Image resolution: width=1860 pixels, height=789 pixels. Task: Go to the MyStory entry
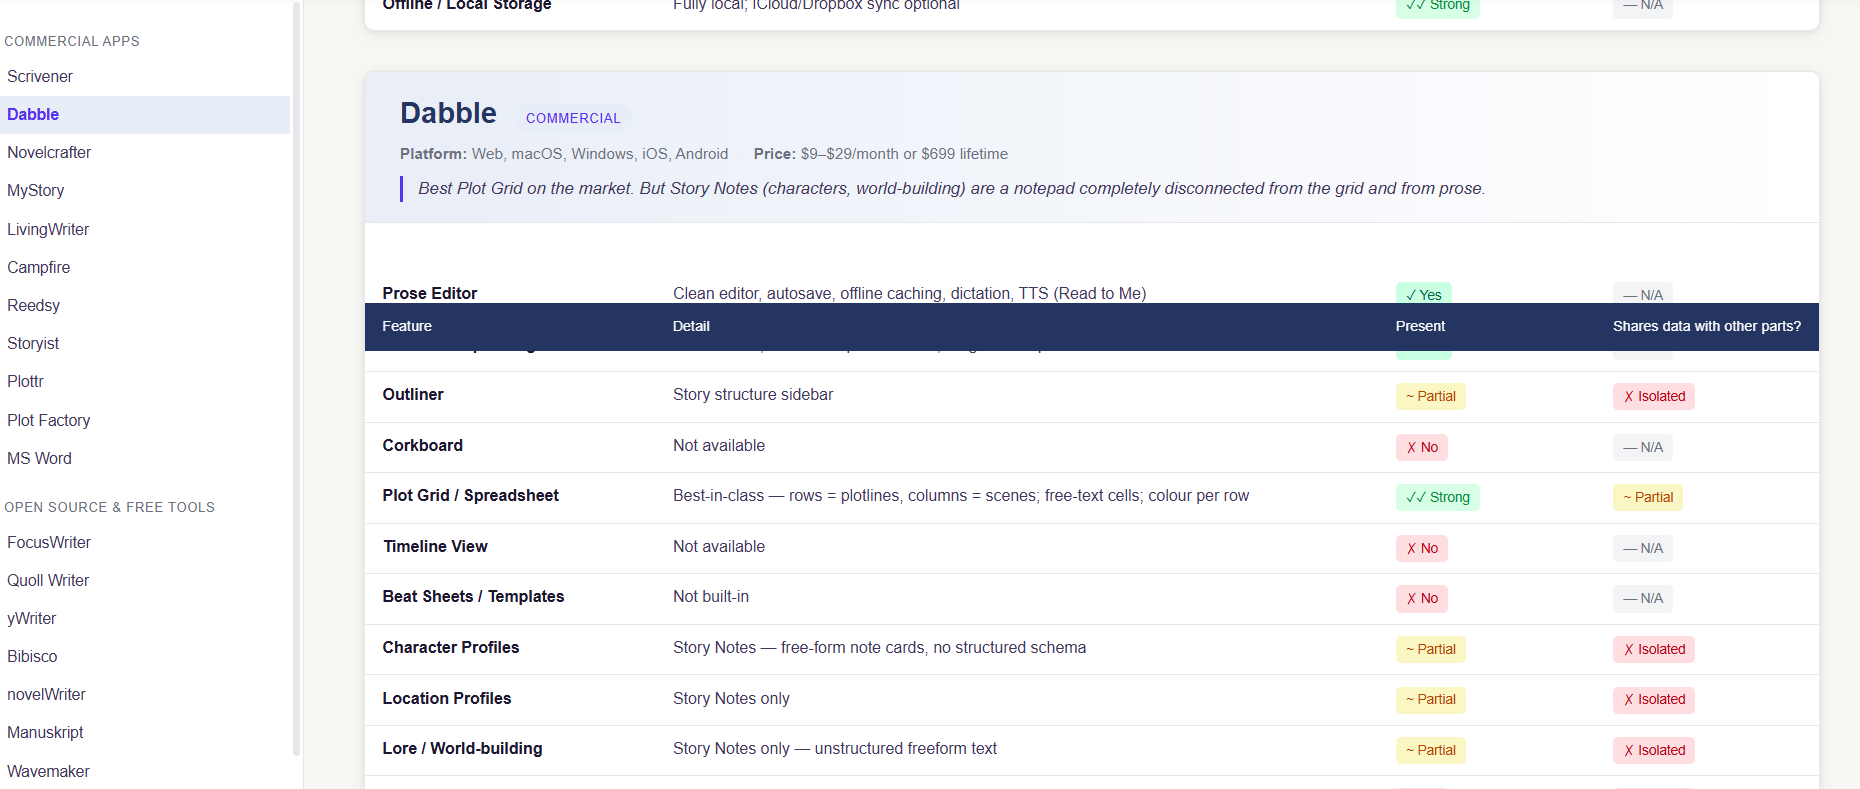pyautogui.click(x=36, y=191)
